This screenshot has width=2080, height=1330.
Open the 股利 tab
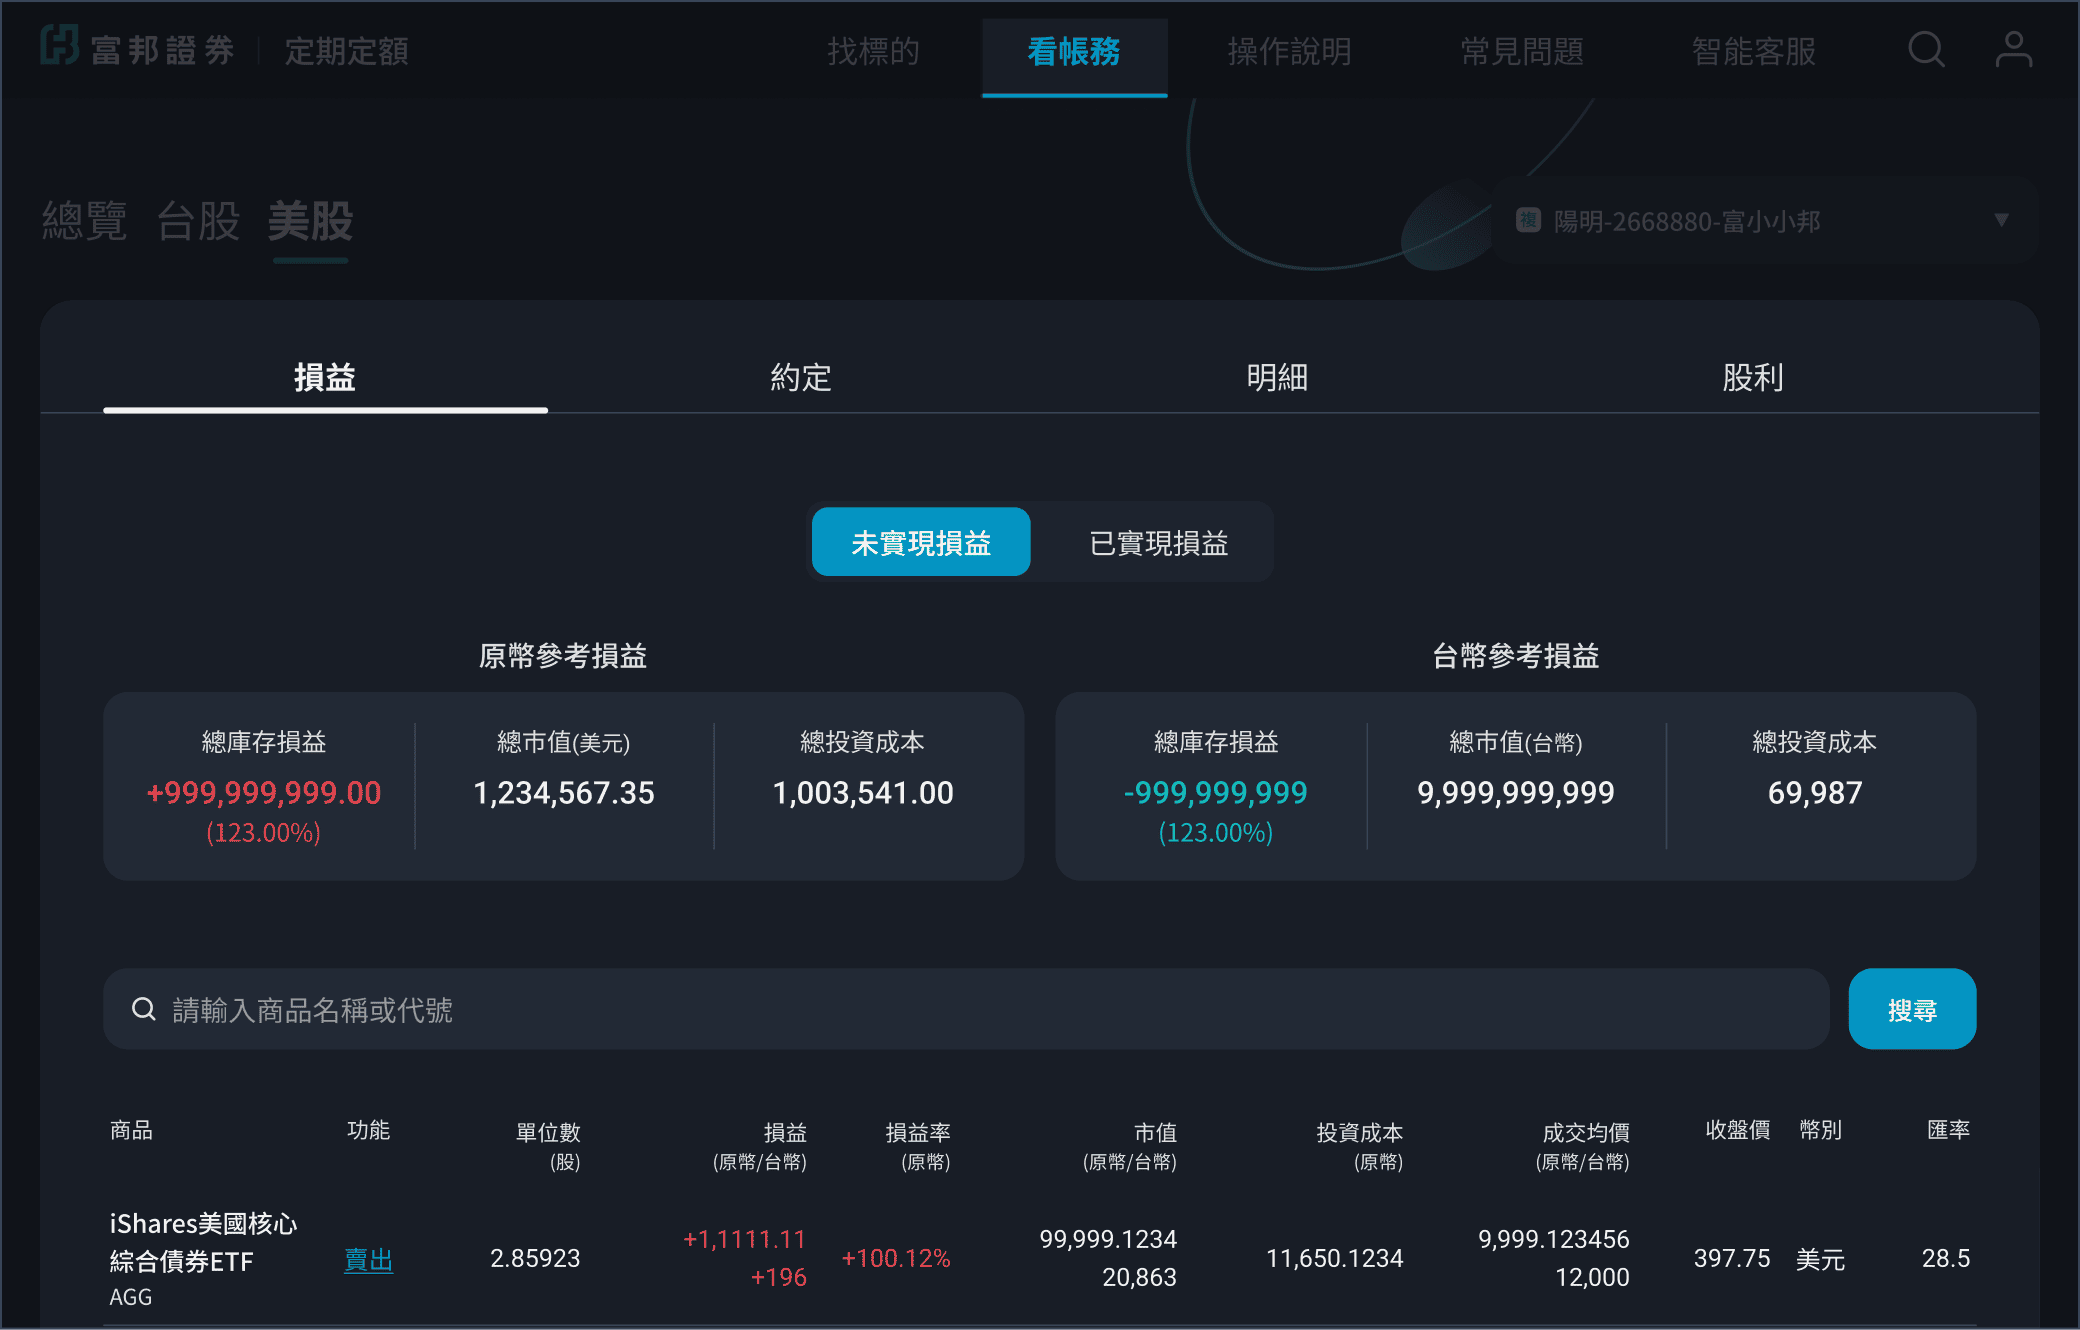point(1752,377)
